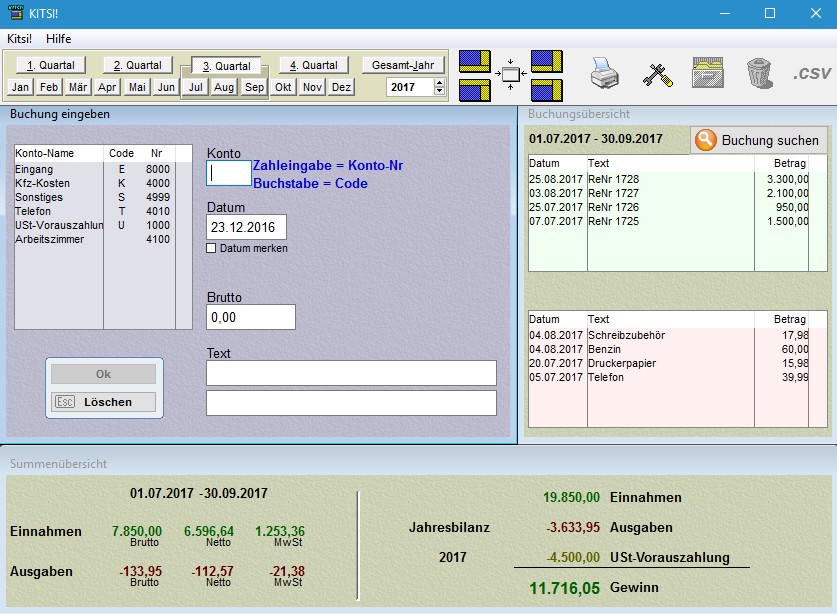Export data using the .csv icon
Screen dimensions: 837x614
coord(812,73)
